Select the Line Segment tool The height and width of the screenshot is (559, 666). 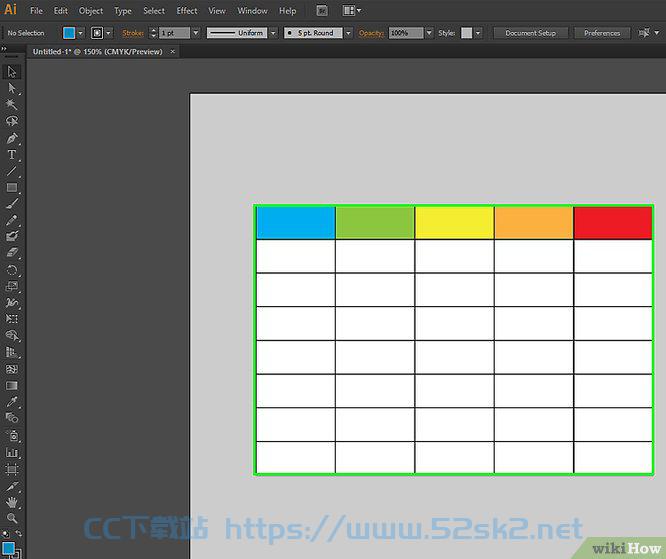click(x=11, y=171)
